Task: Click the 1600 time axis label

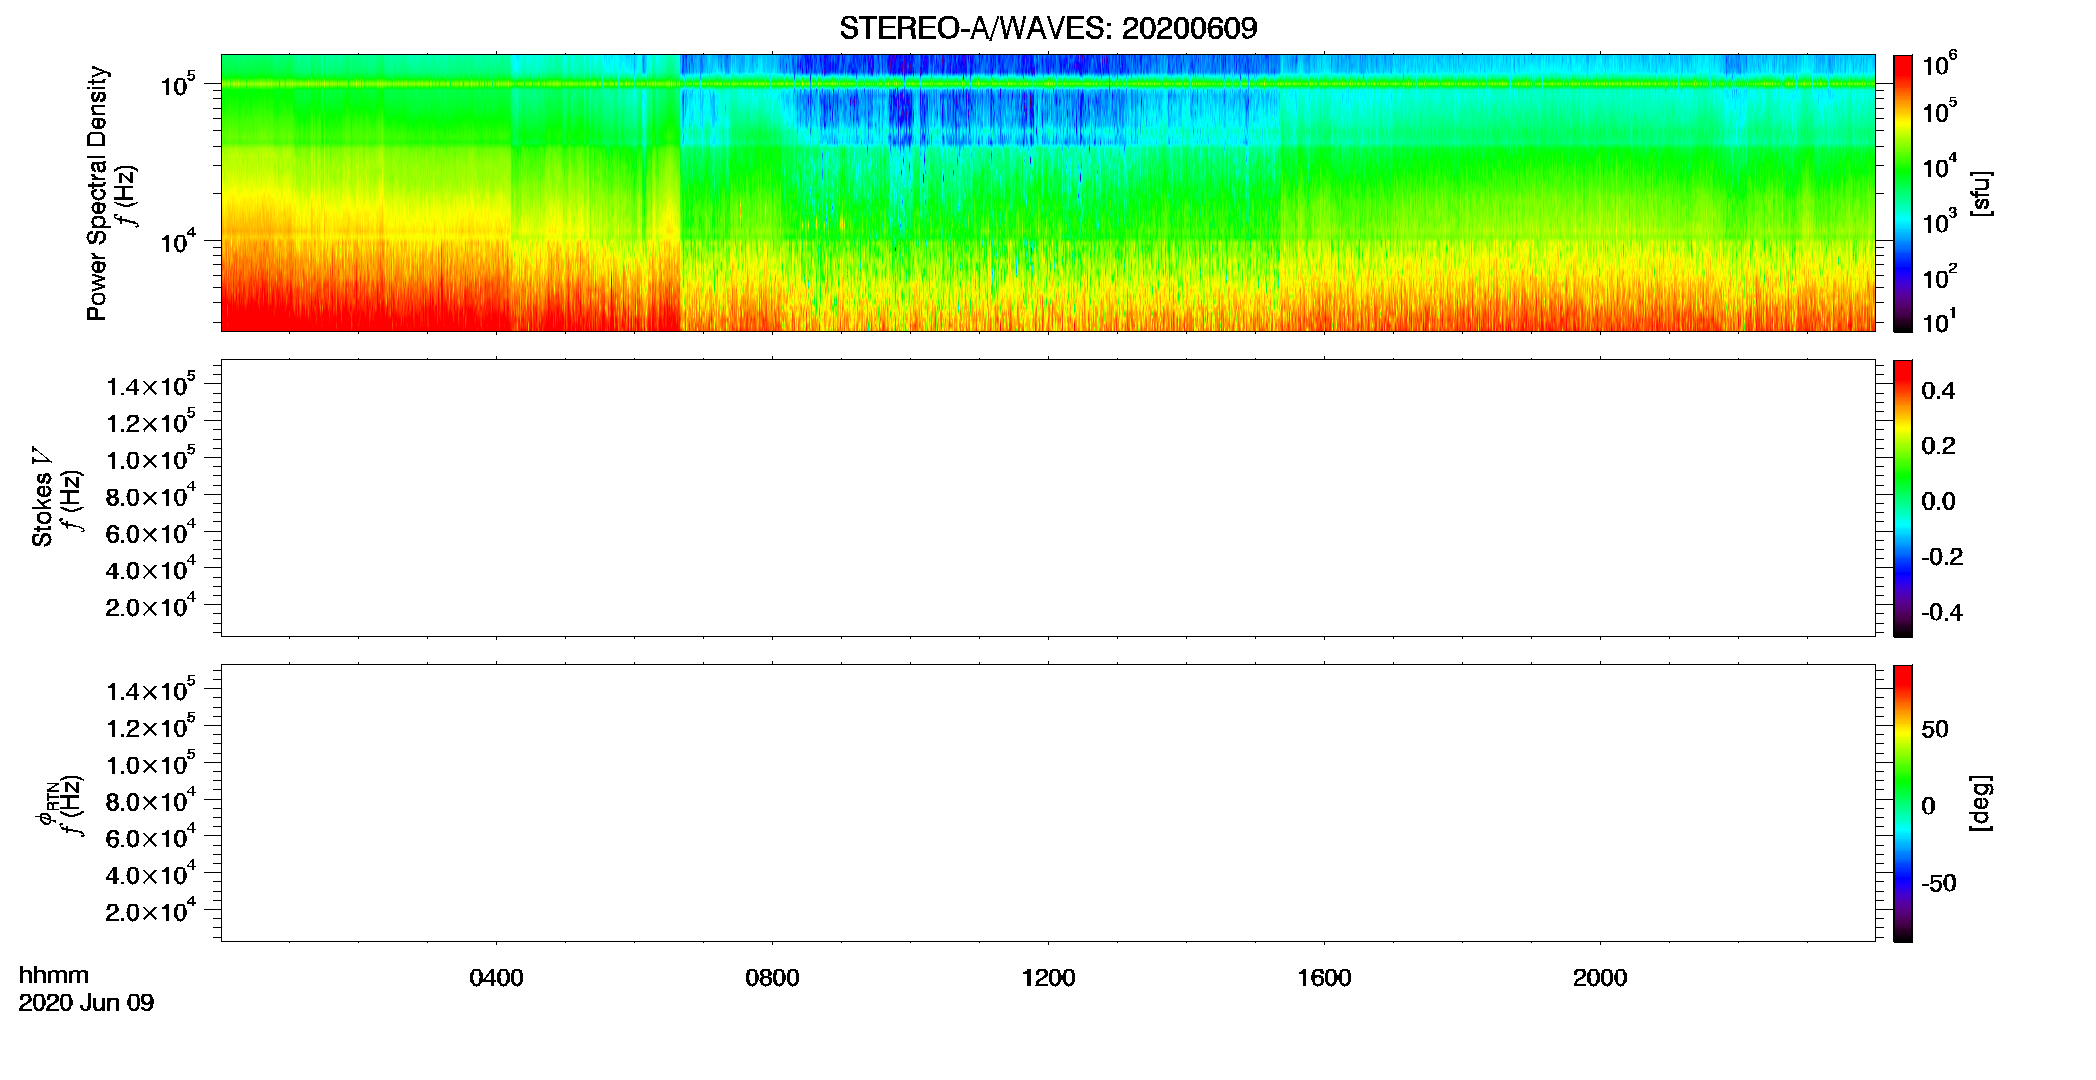Action: (1324, 978)
